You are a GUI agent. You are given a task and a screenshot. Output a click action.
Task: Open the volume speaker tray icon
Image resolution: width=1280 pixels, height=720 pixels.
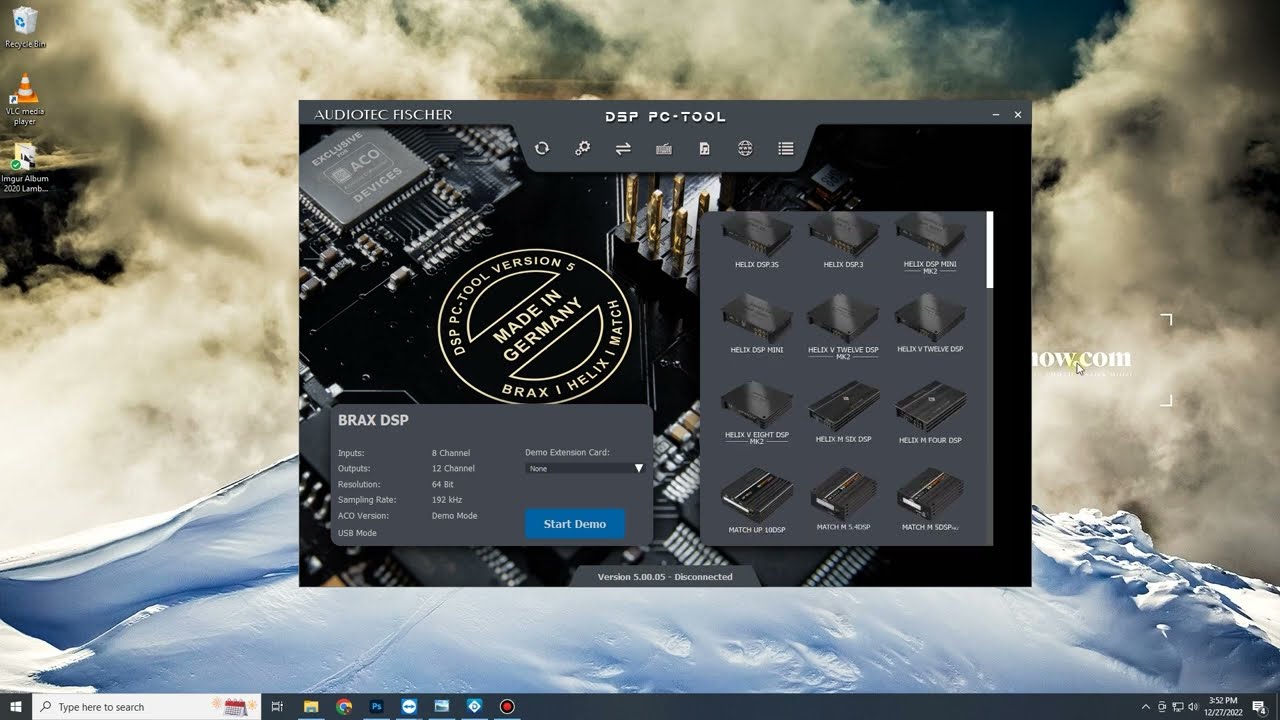coord(1194,707)
